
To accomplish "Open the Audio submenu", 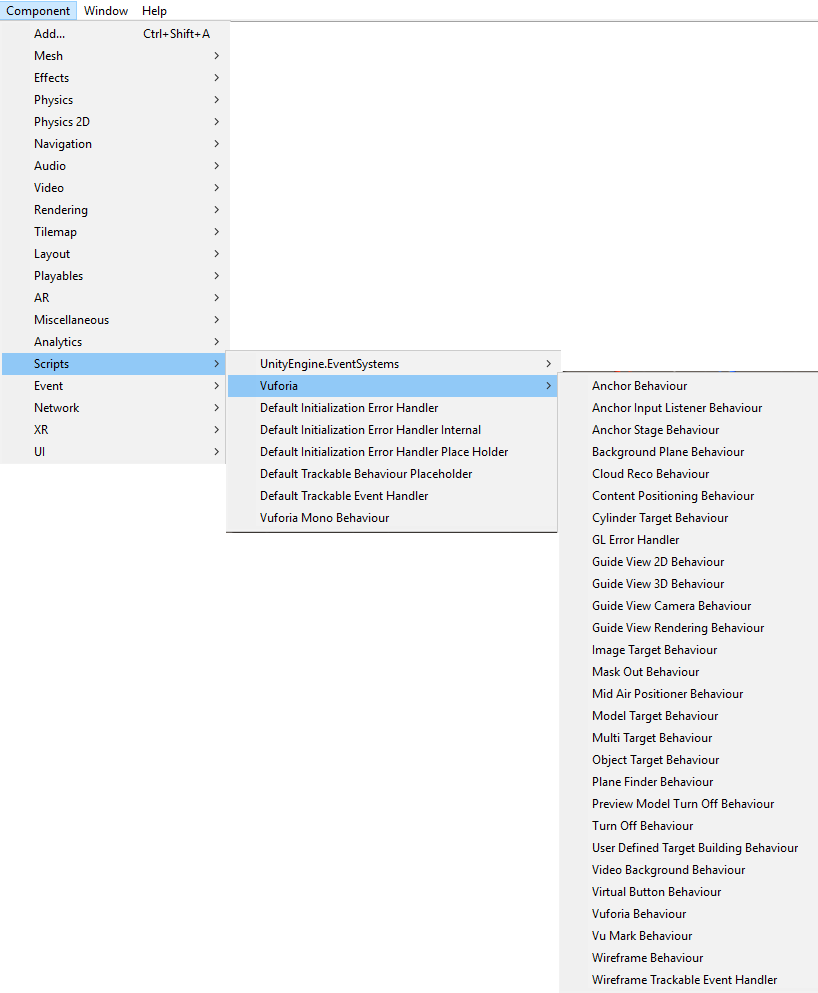I will [x=114, y=166].
